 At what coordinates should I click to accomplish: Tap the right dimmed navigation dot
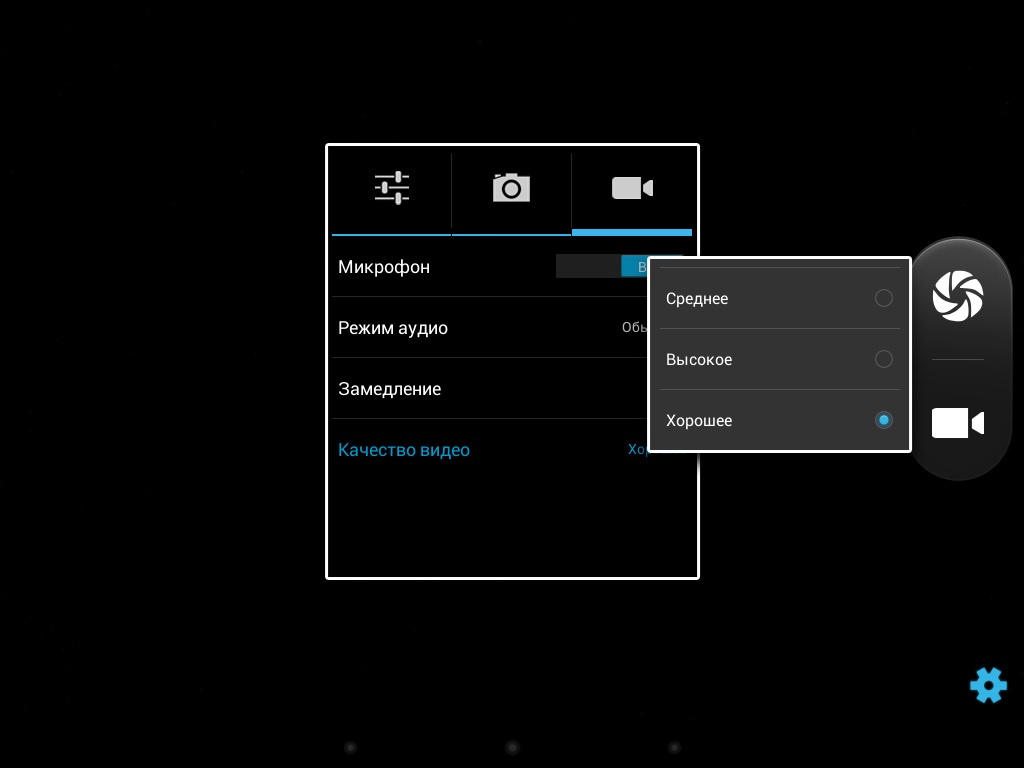pyautogui.click(x=674, y=747)
